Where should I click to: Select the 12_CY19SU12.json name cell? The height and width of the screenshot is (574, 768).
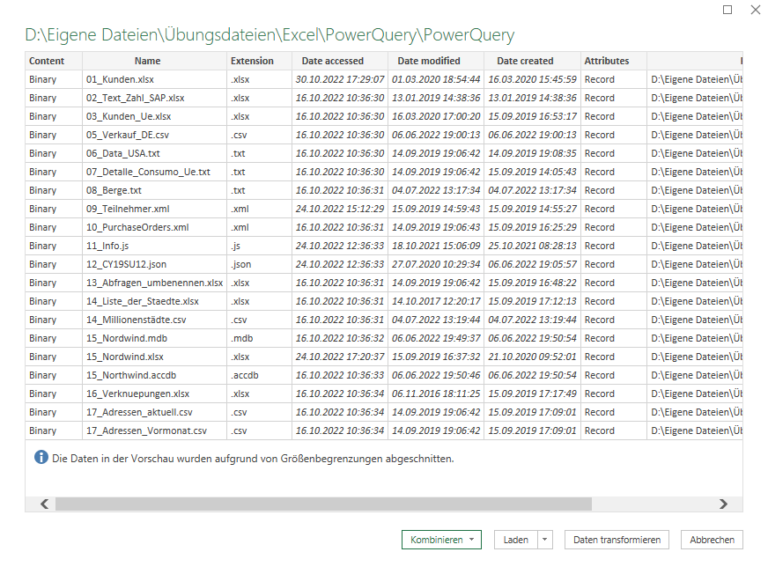coord(154,264)
